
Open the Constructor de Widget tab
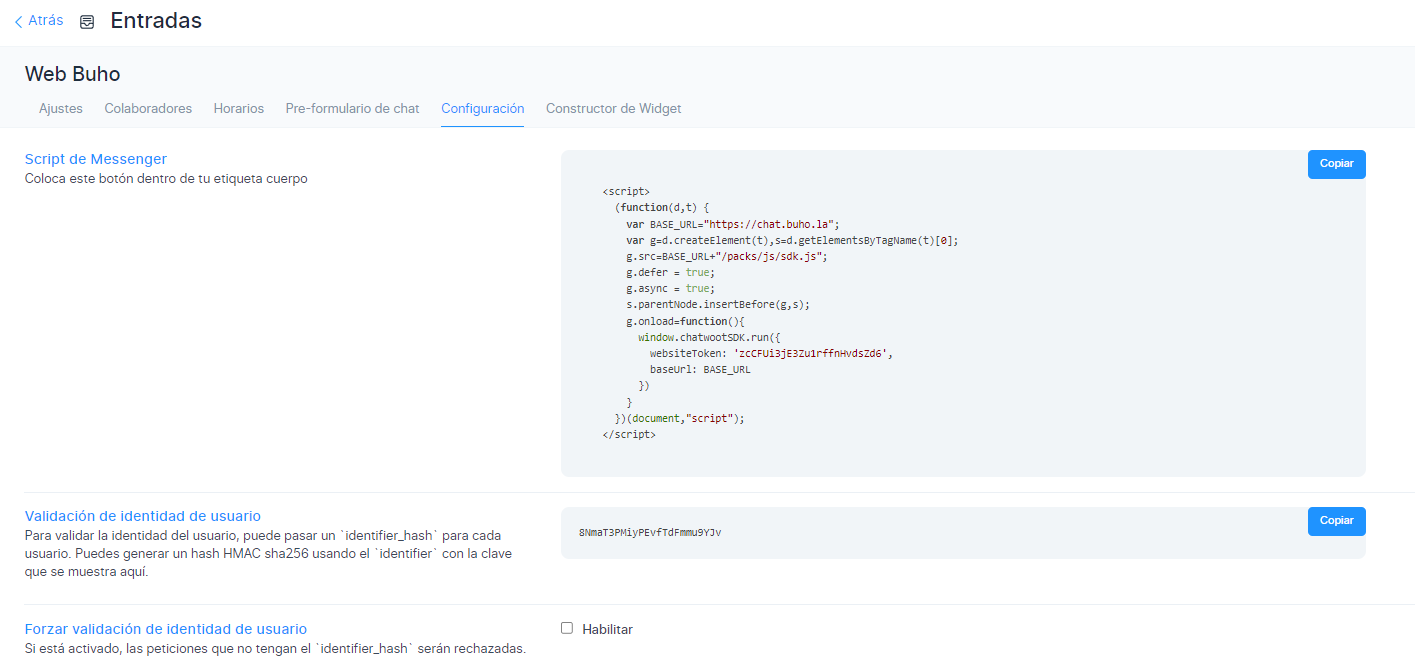click(613, 108)
